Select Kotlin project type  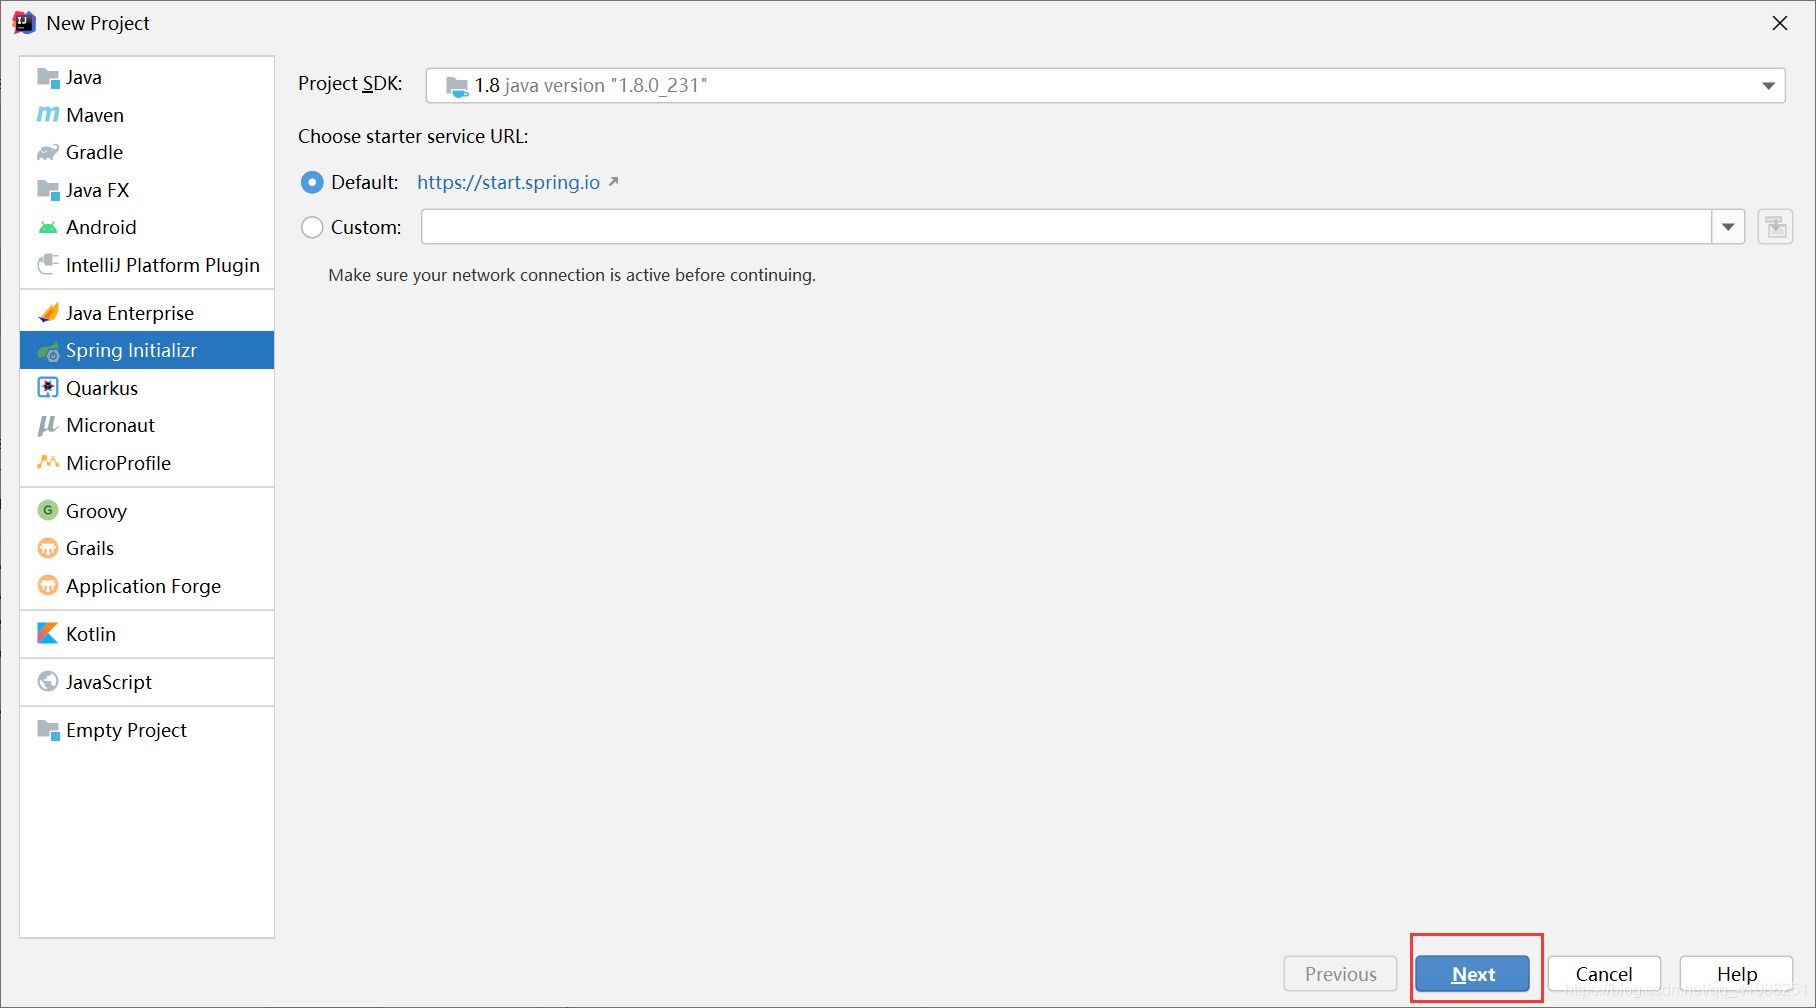click(147, 634)
